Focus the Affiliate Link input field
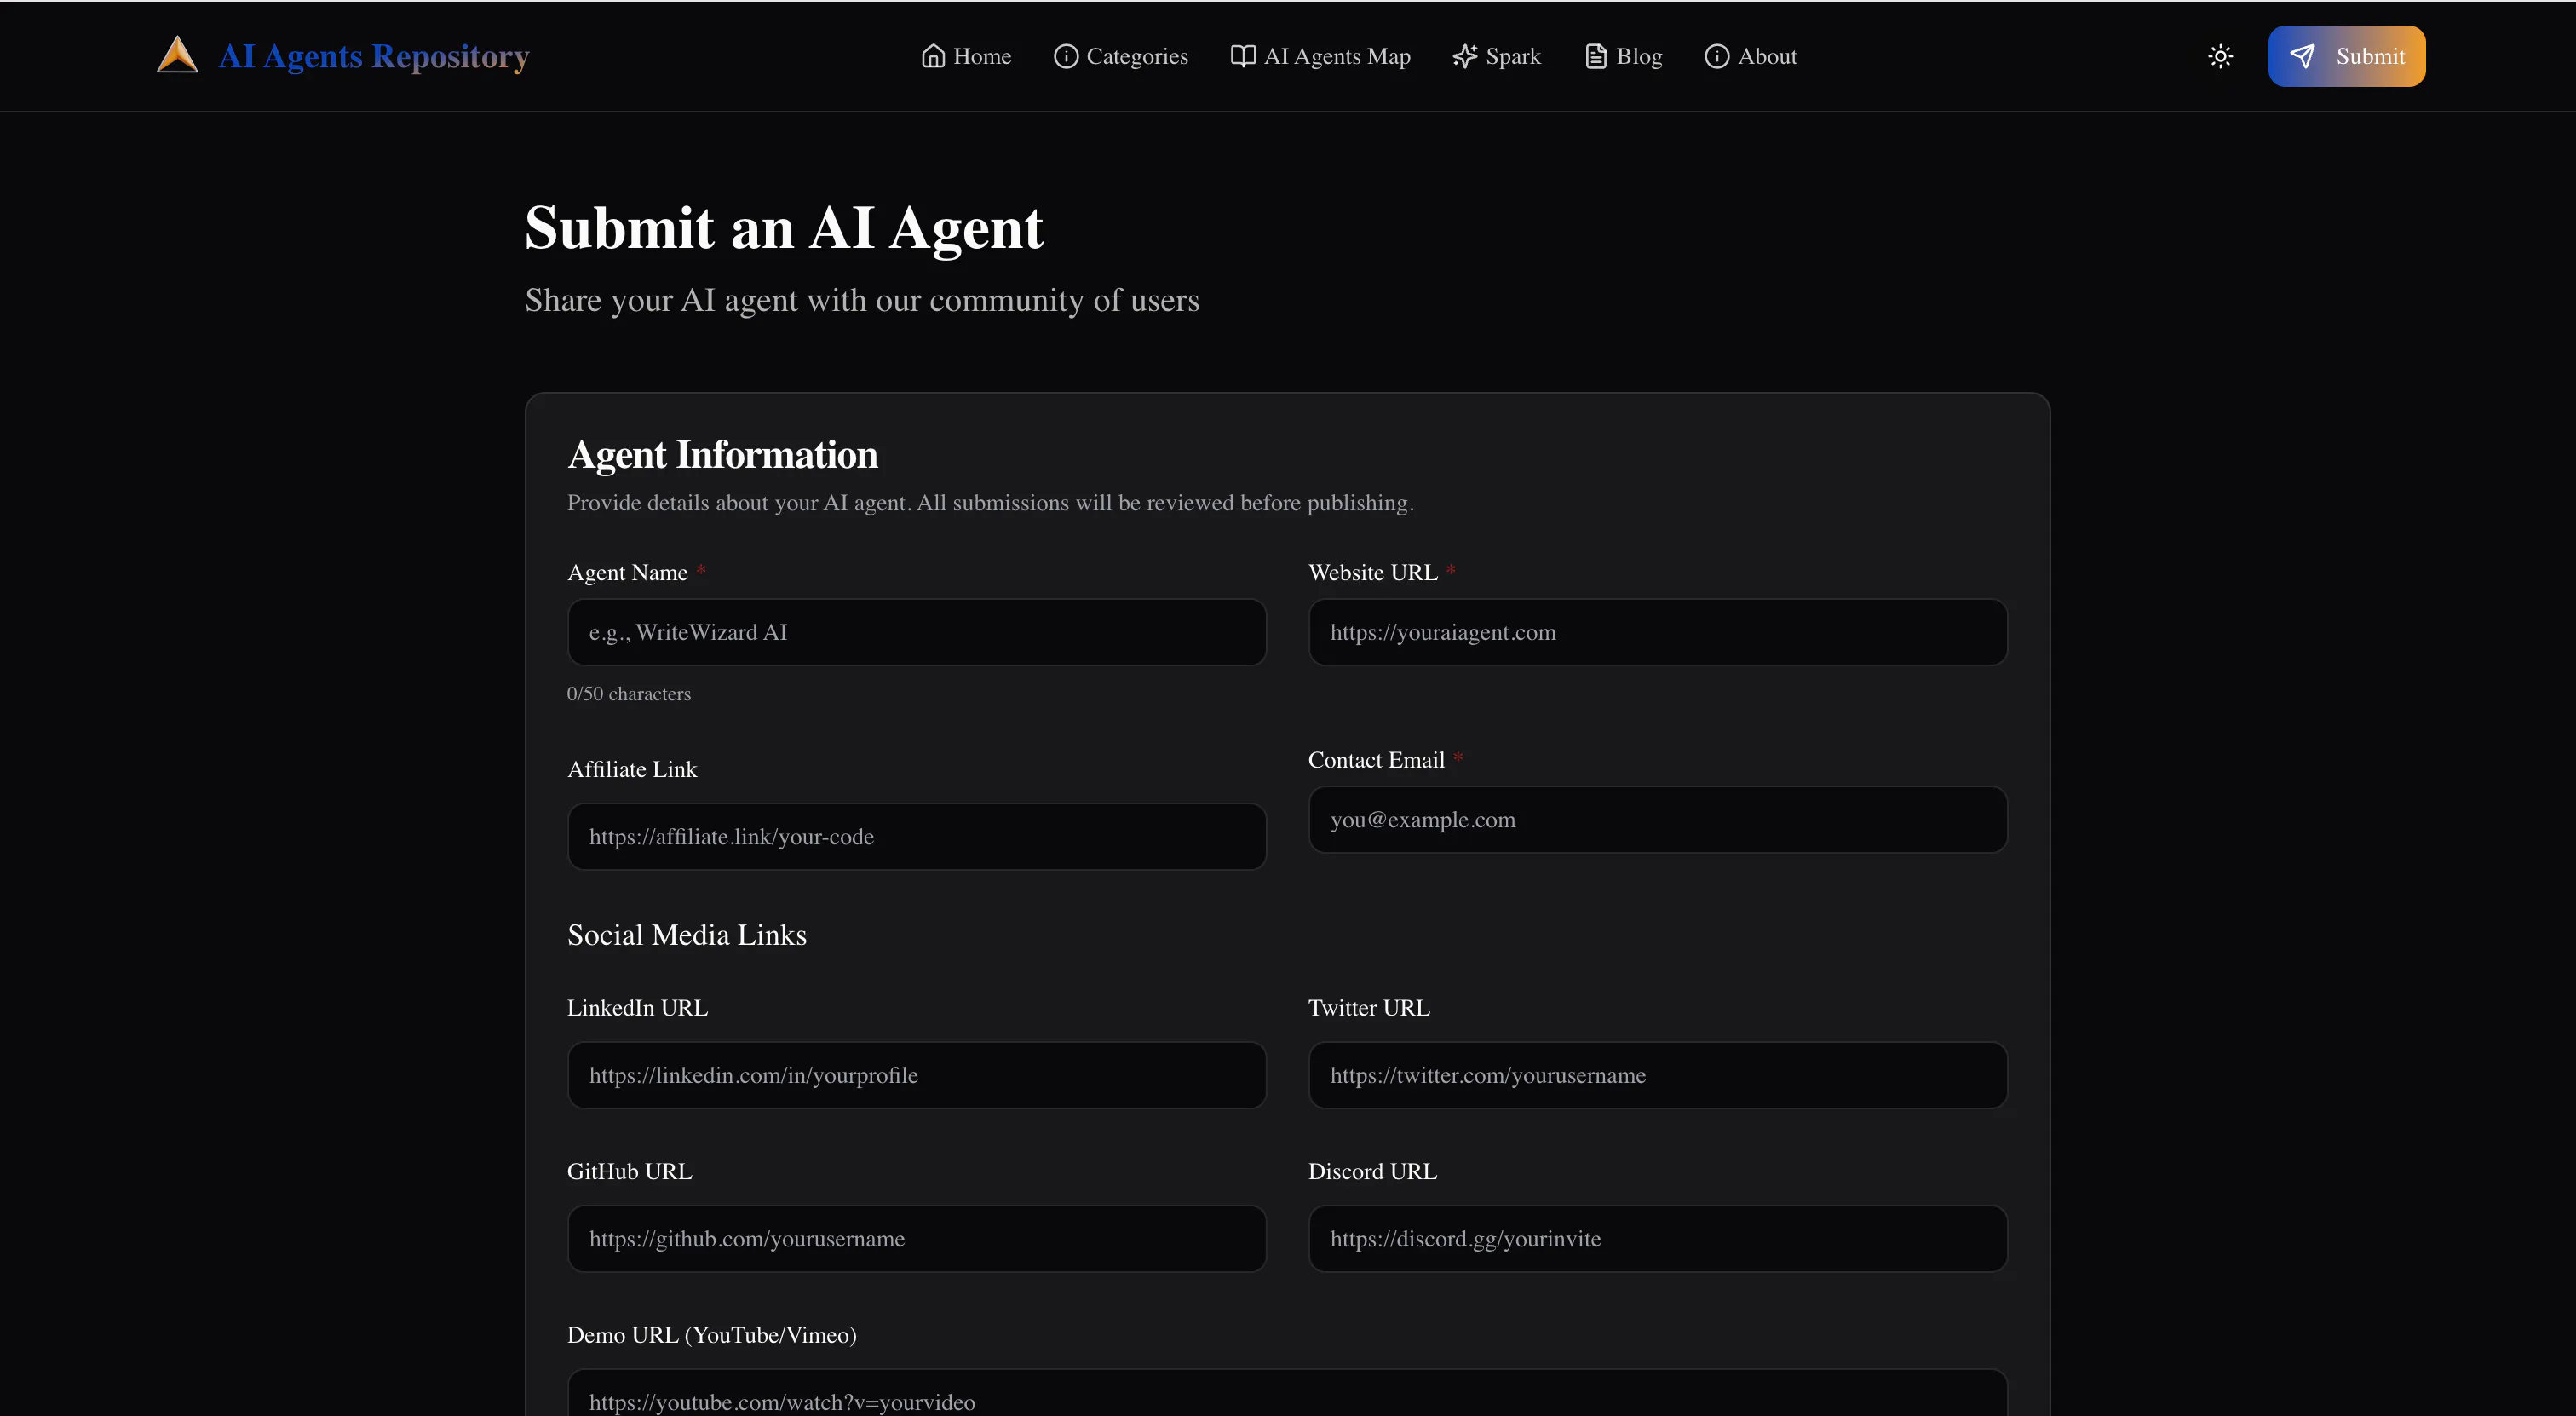The width and height of the screenshot is (2576, 1416). (916, 836)
